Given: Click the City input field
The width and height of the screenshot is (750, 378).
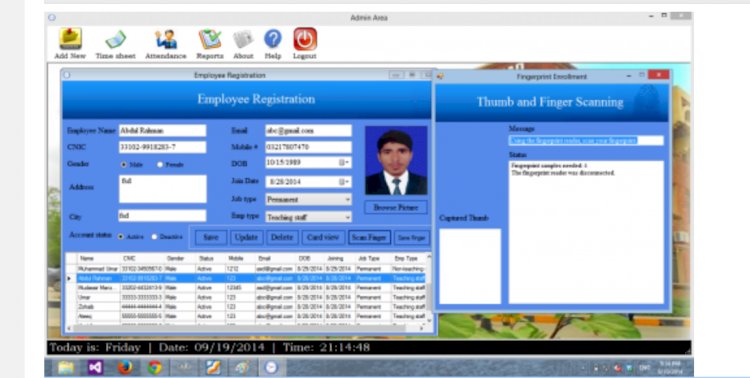Looking at the screenshot, I should coord(162,216).
